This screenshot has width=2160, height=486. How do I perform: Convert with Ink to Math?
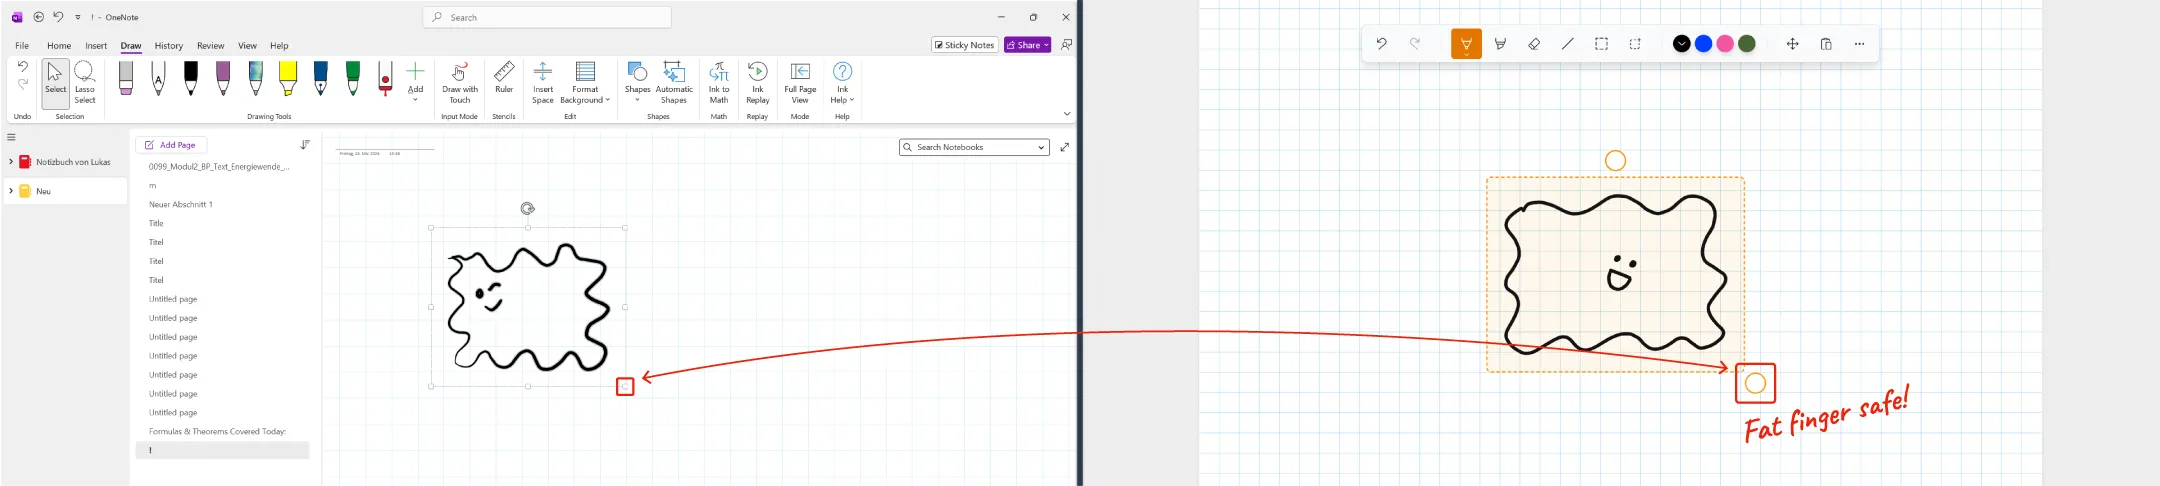pos(719,82)
